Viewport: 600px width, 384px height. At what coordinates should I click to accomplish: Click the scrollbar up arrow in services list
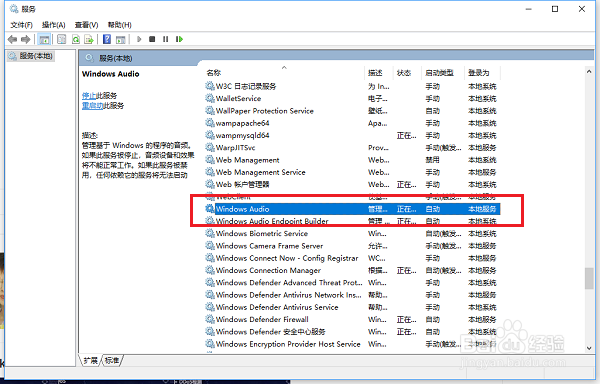[589, 72]
